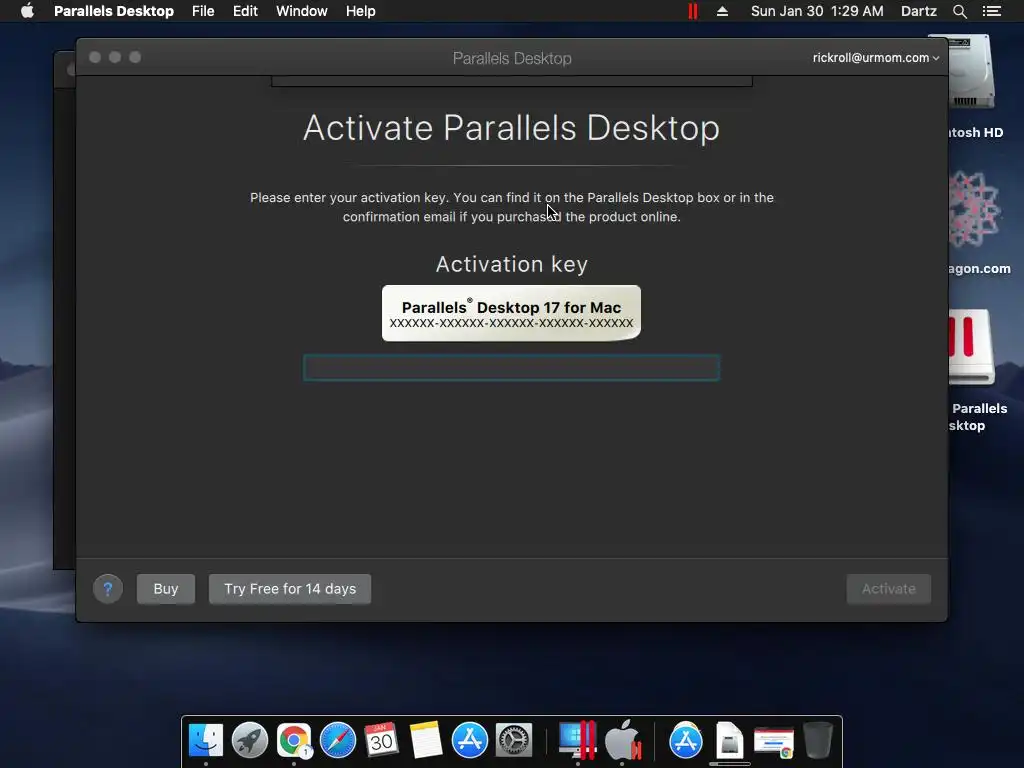1024x768 pixels.
Task: Open the Window menu
Action: [x=302, y=11]
